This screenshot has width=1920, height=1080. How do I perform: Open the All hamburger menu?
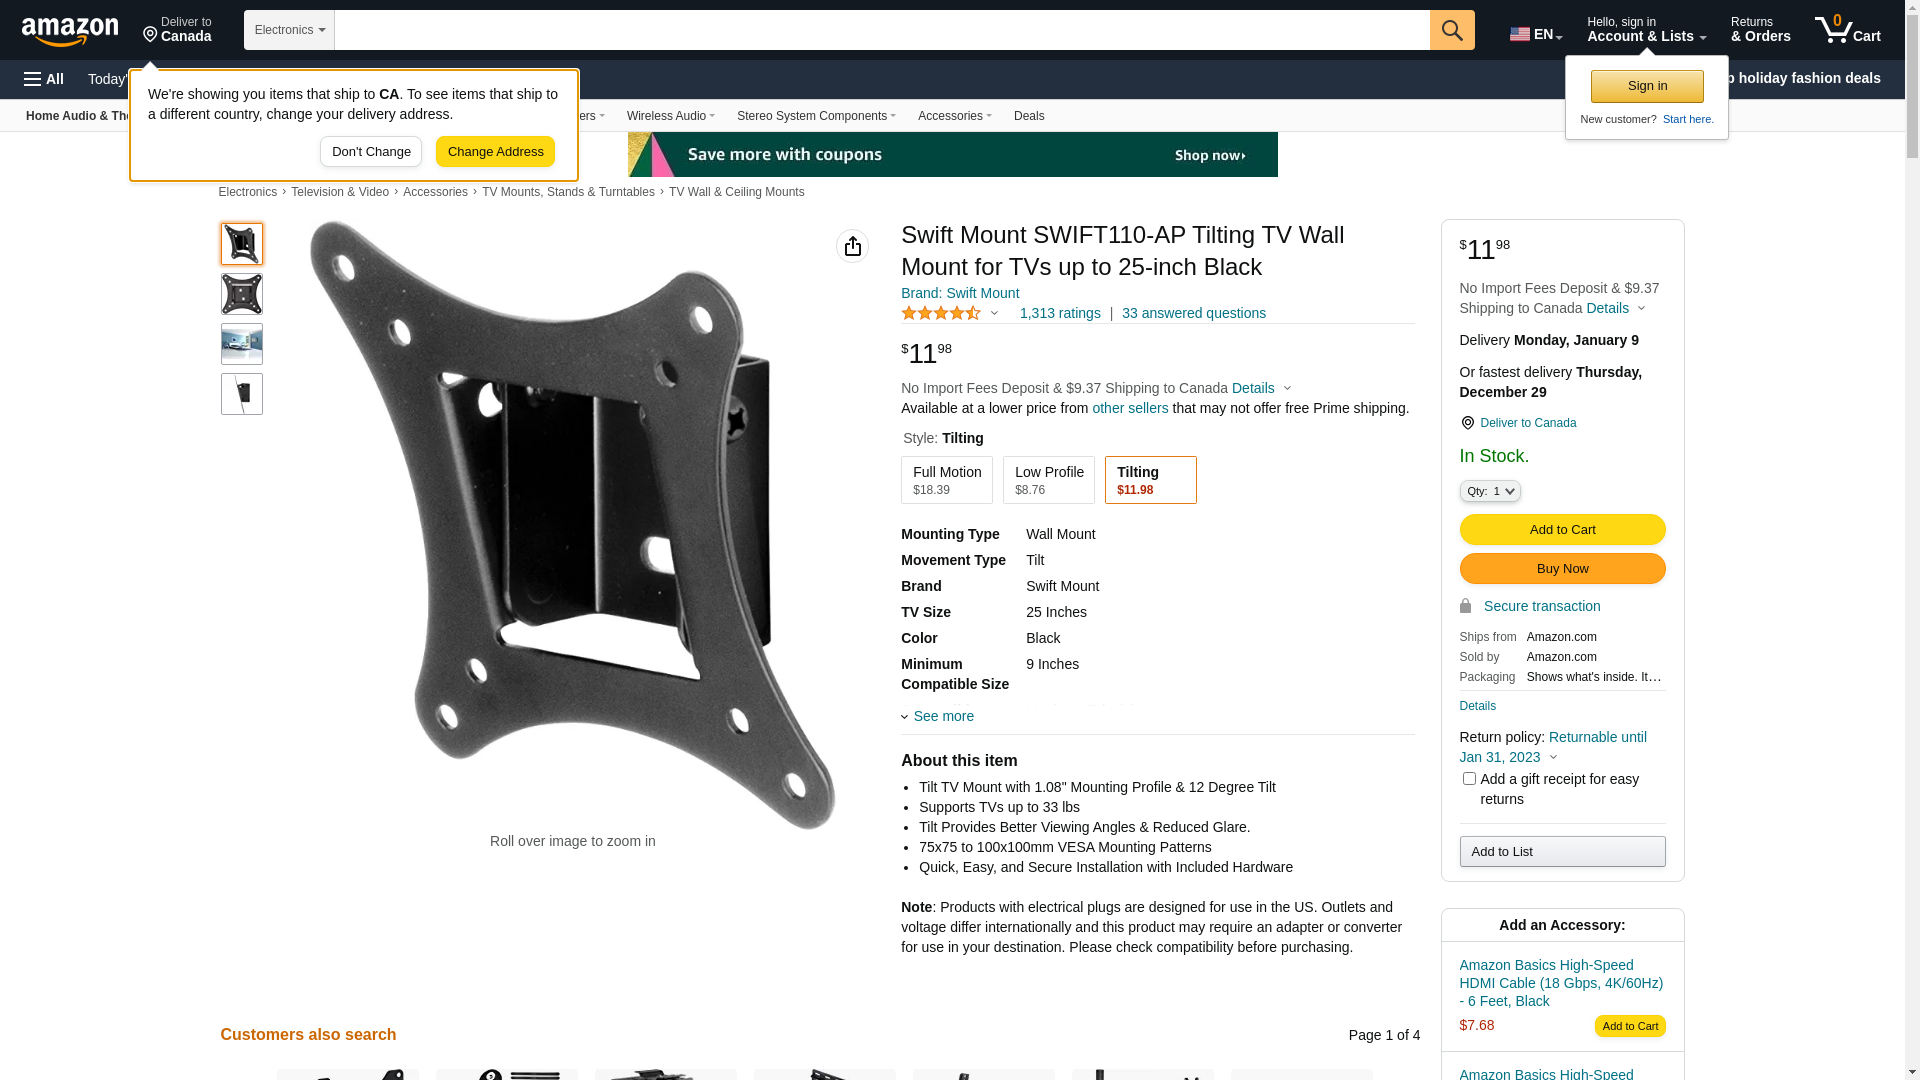(x=44, y=79)
